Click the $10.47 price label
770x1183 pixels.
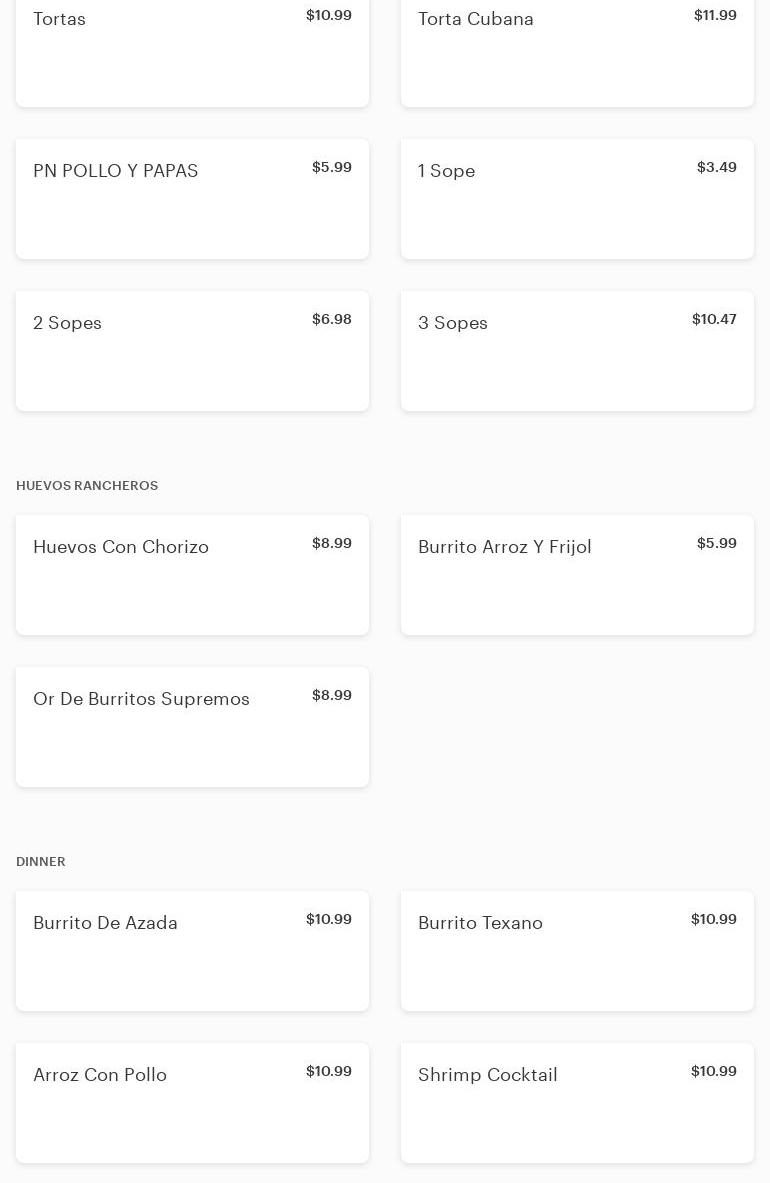pyautogui.click(x=714, y=319)
